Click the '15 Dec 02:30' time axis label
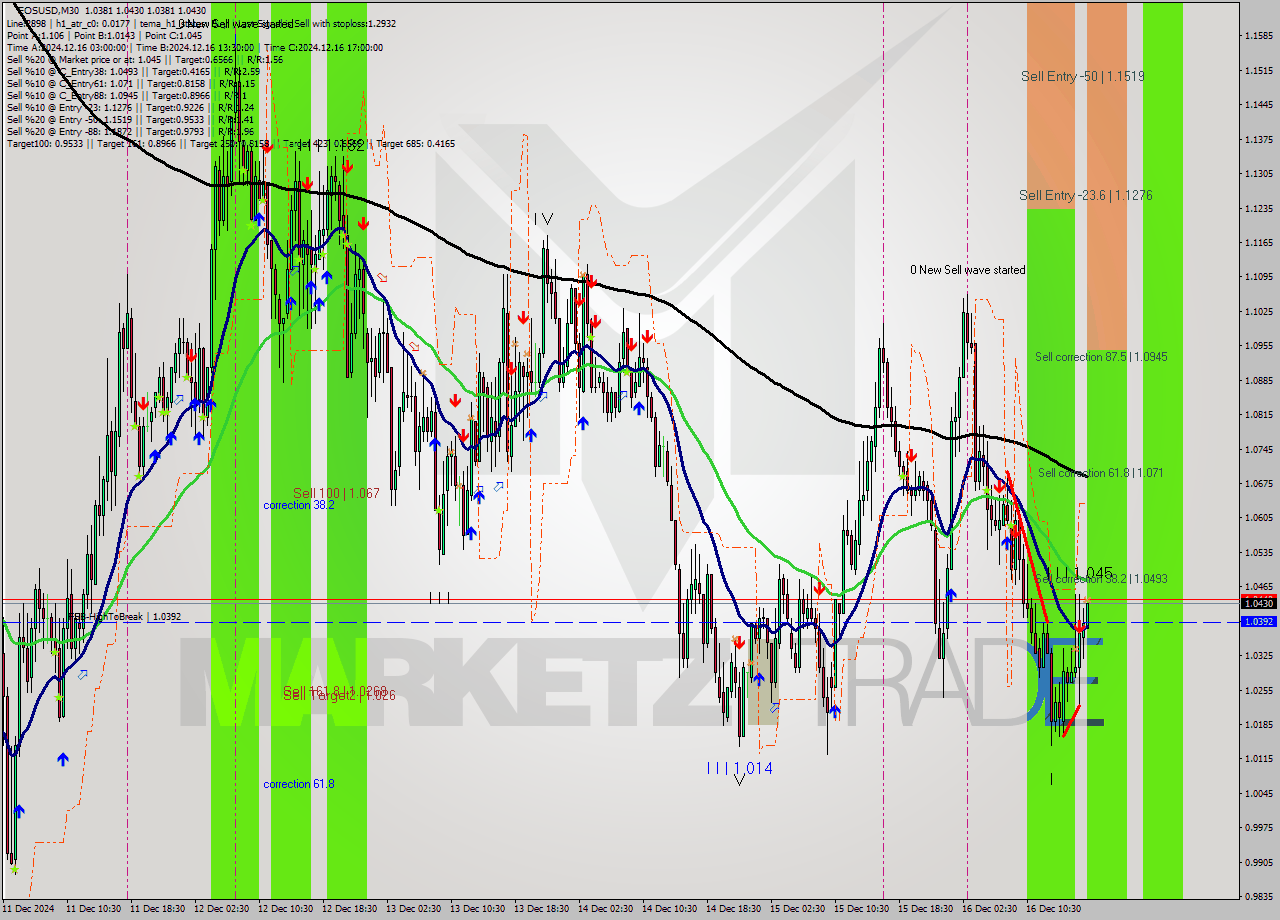Image resolution: width=1280 pixels, height=920 pixels. [x=798, y=909]
